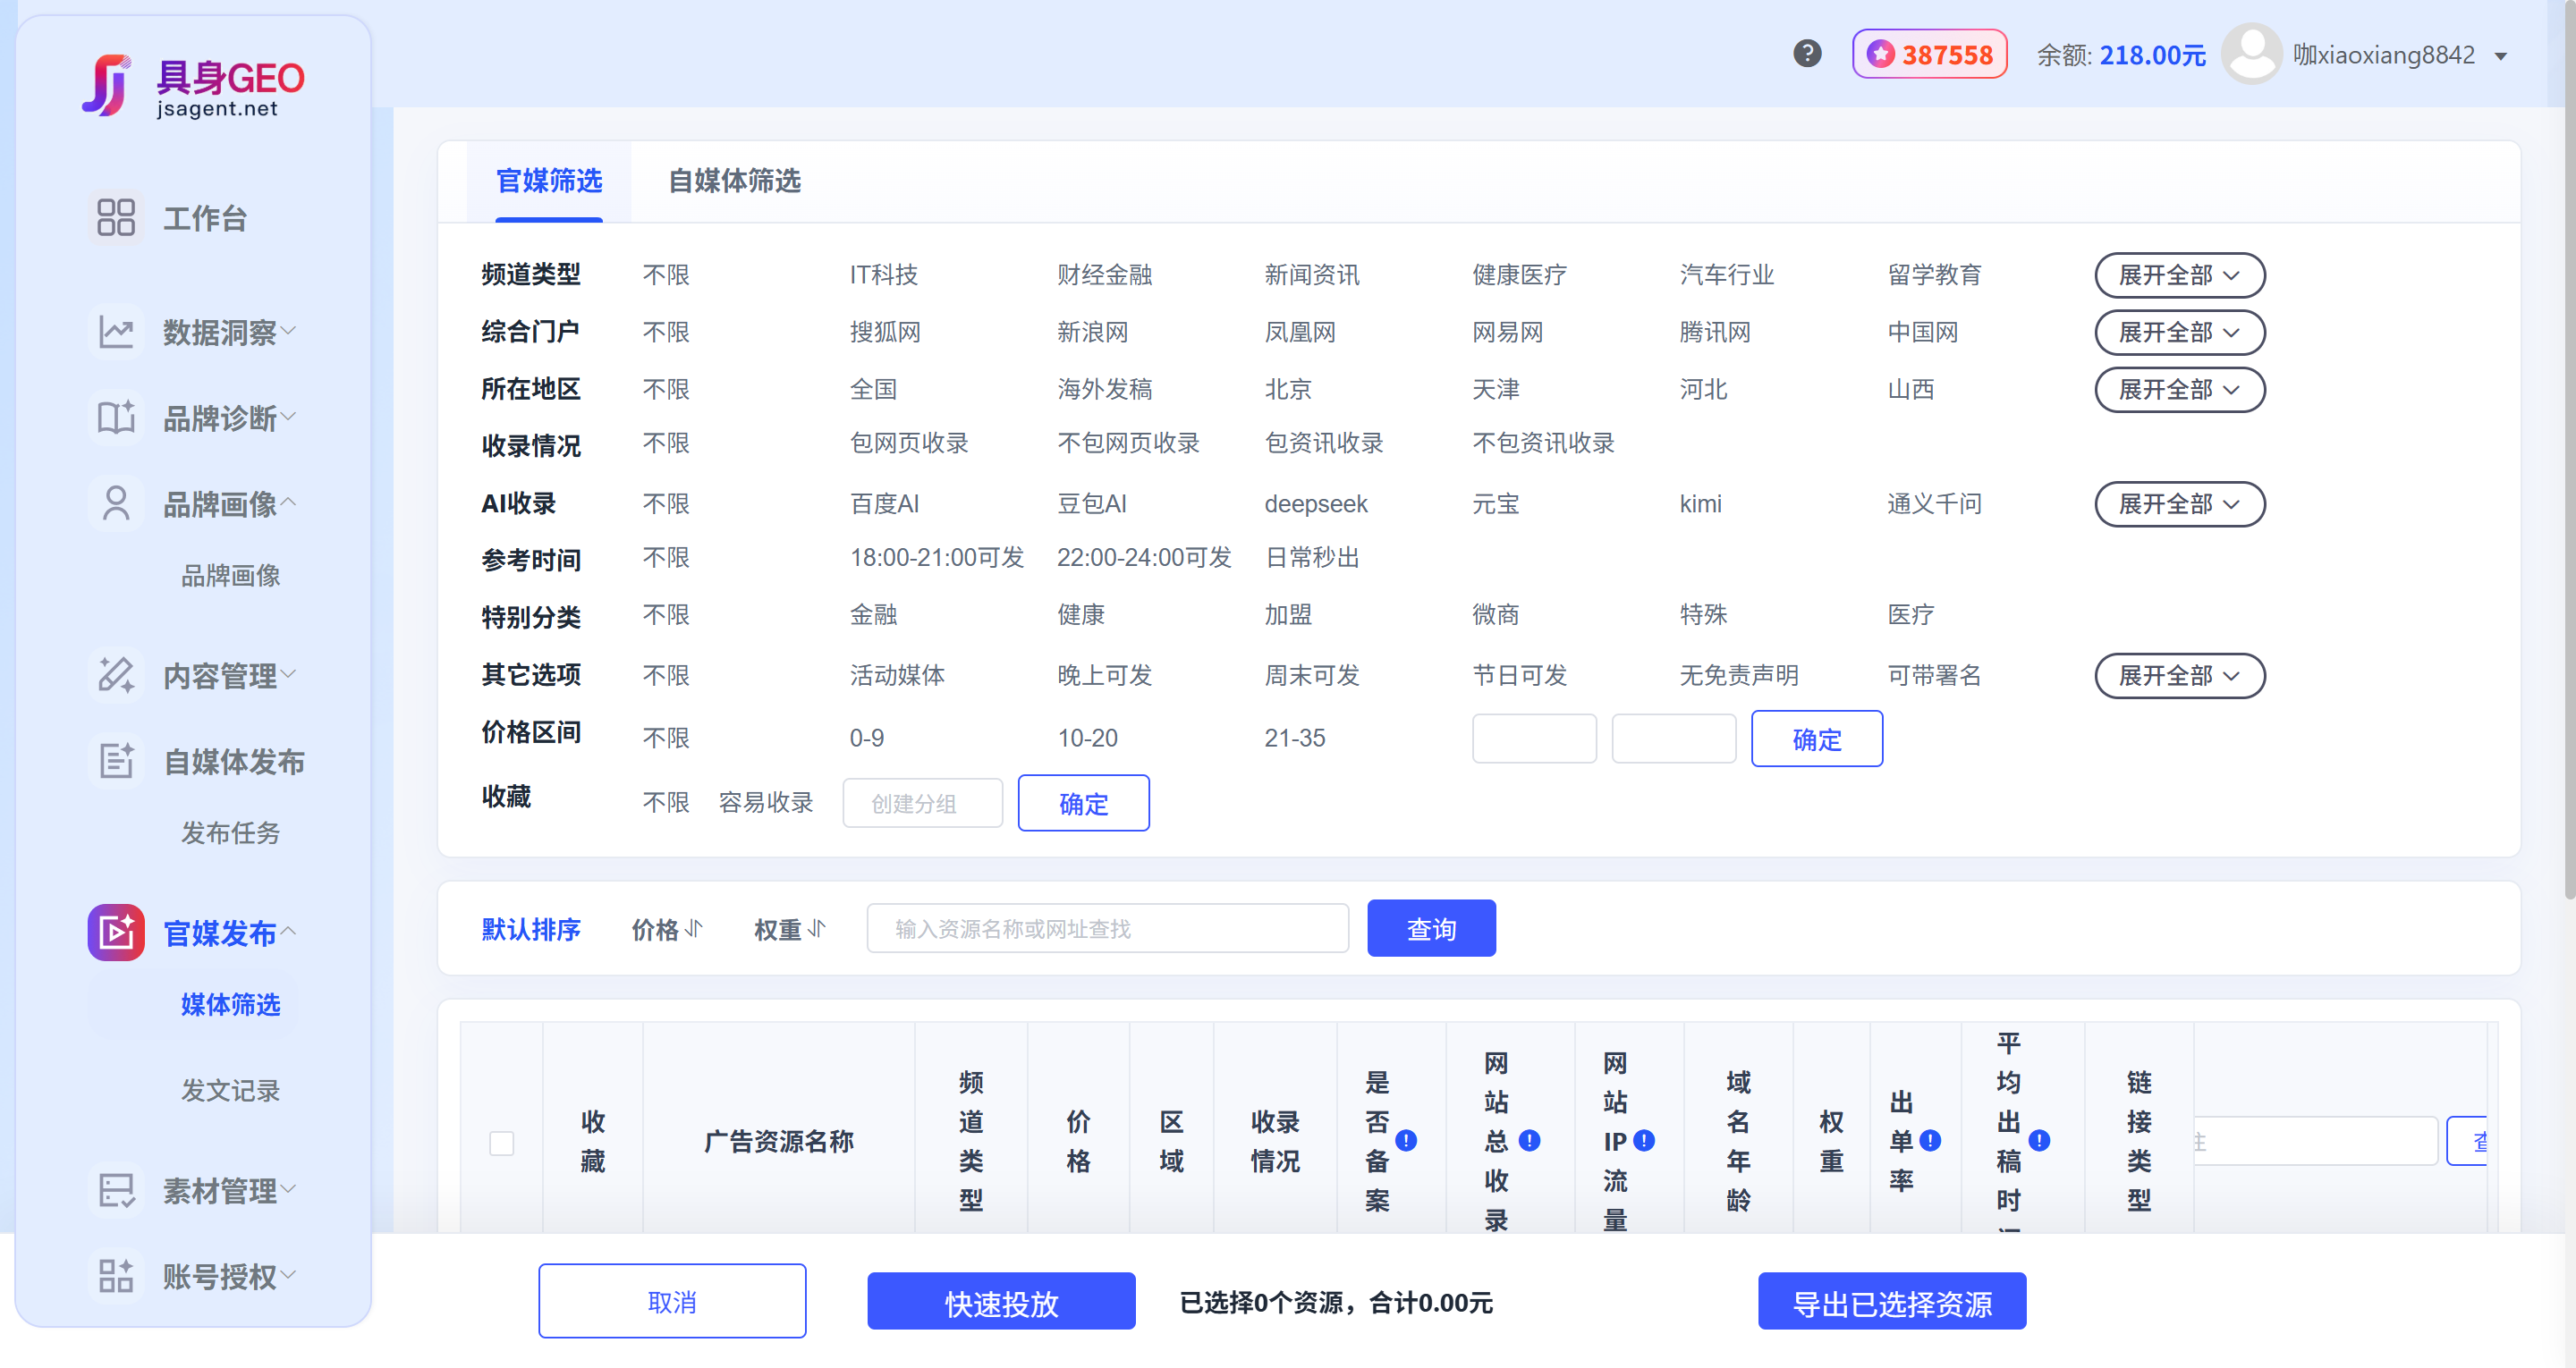Click the 快速投放 button
The width and height of the screenshot is (2576, 1368).
tap(1001, 1301)
